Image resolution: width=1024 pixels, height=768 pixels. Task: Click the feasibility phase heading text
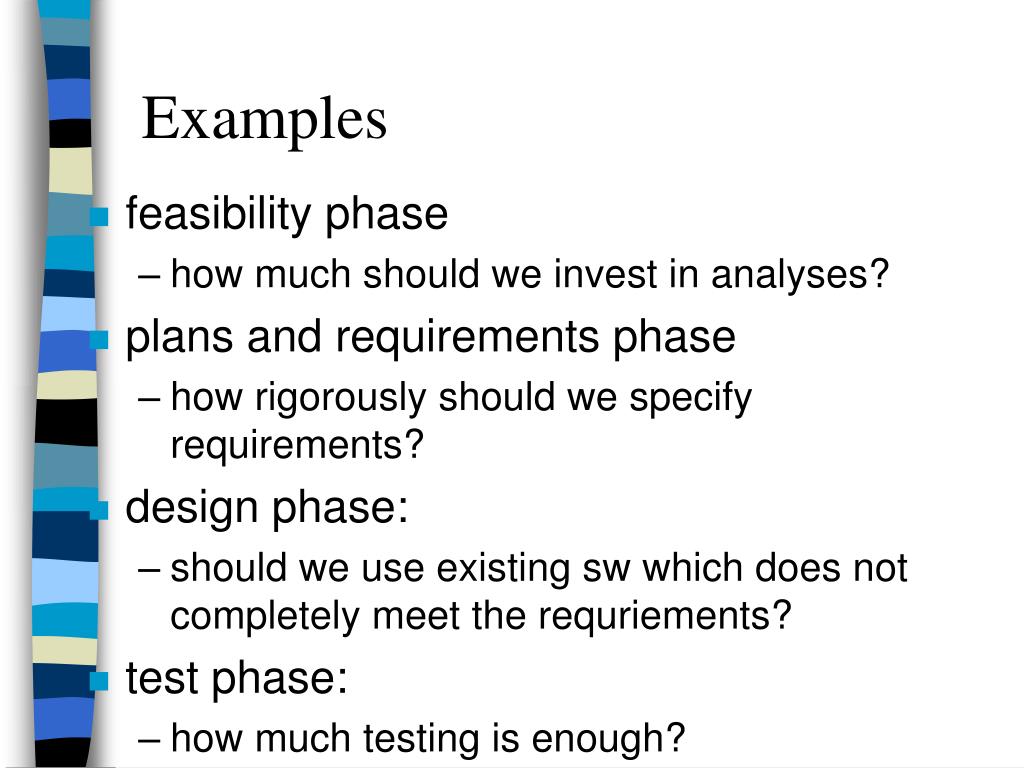pos(287,214)
